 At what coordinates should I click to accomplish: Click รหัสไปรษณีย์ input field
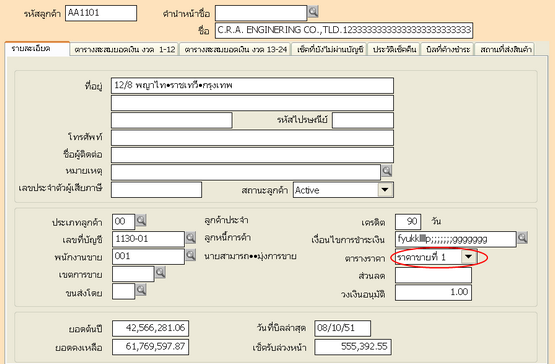click(363, 120)
